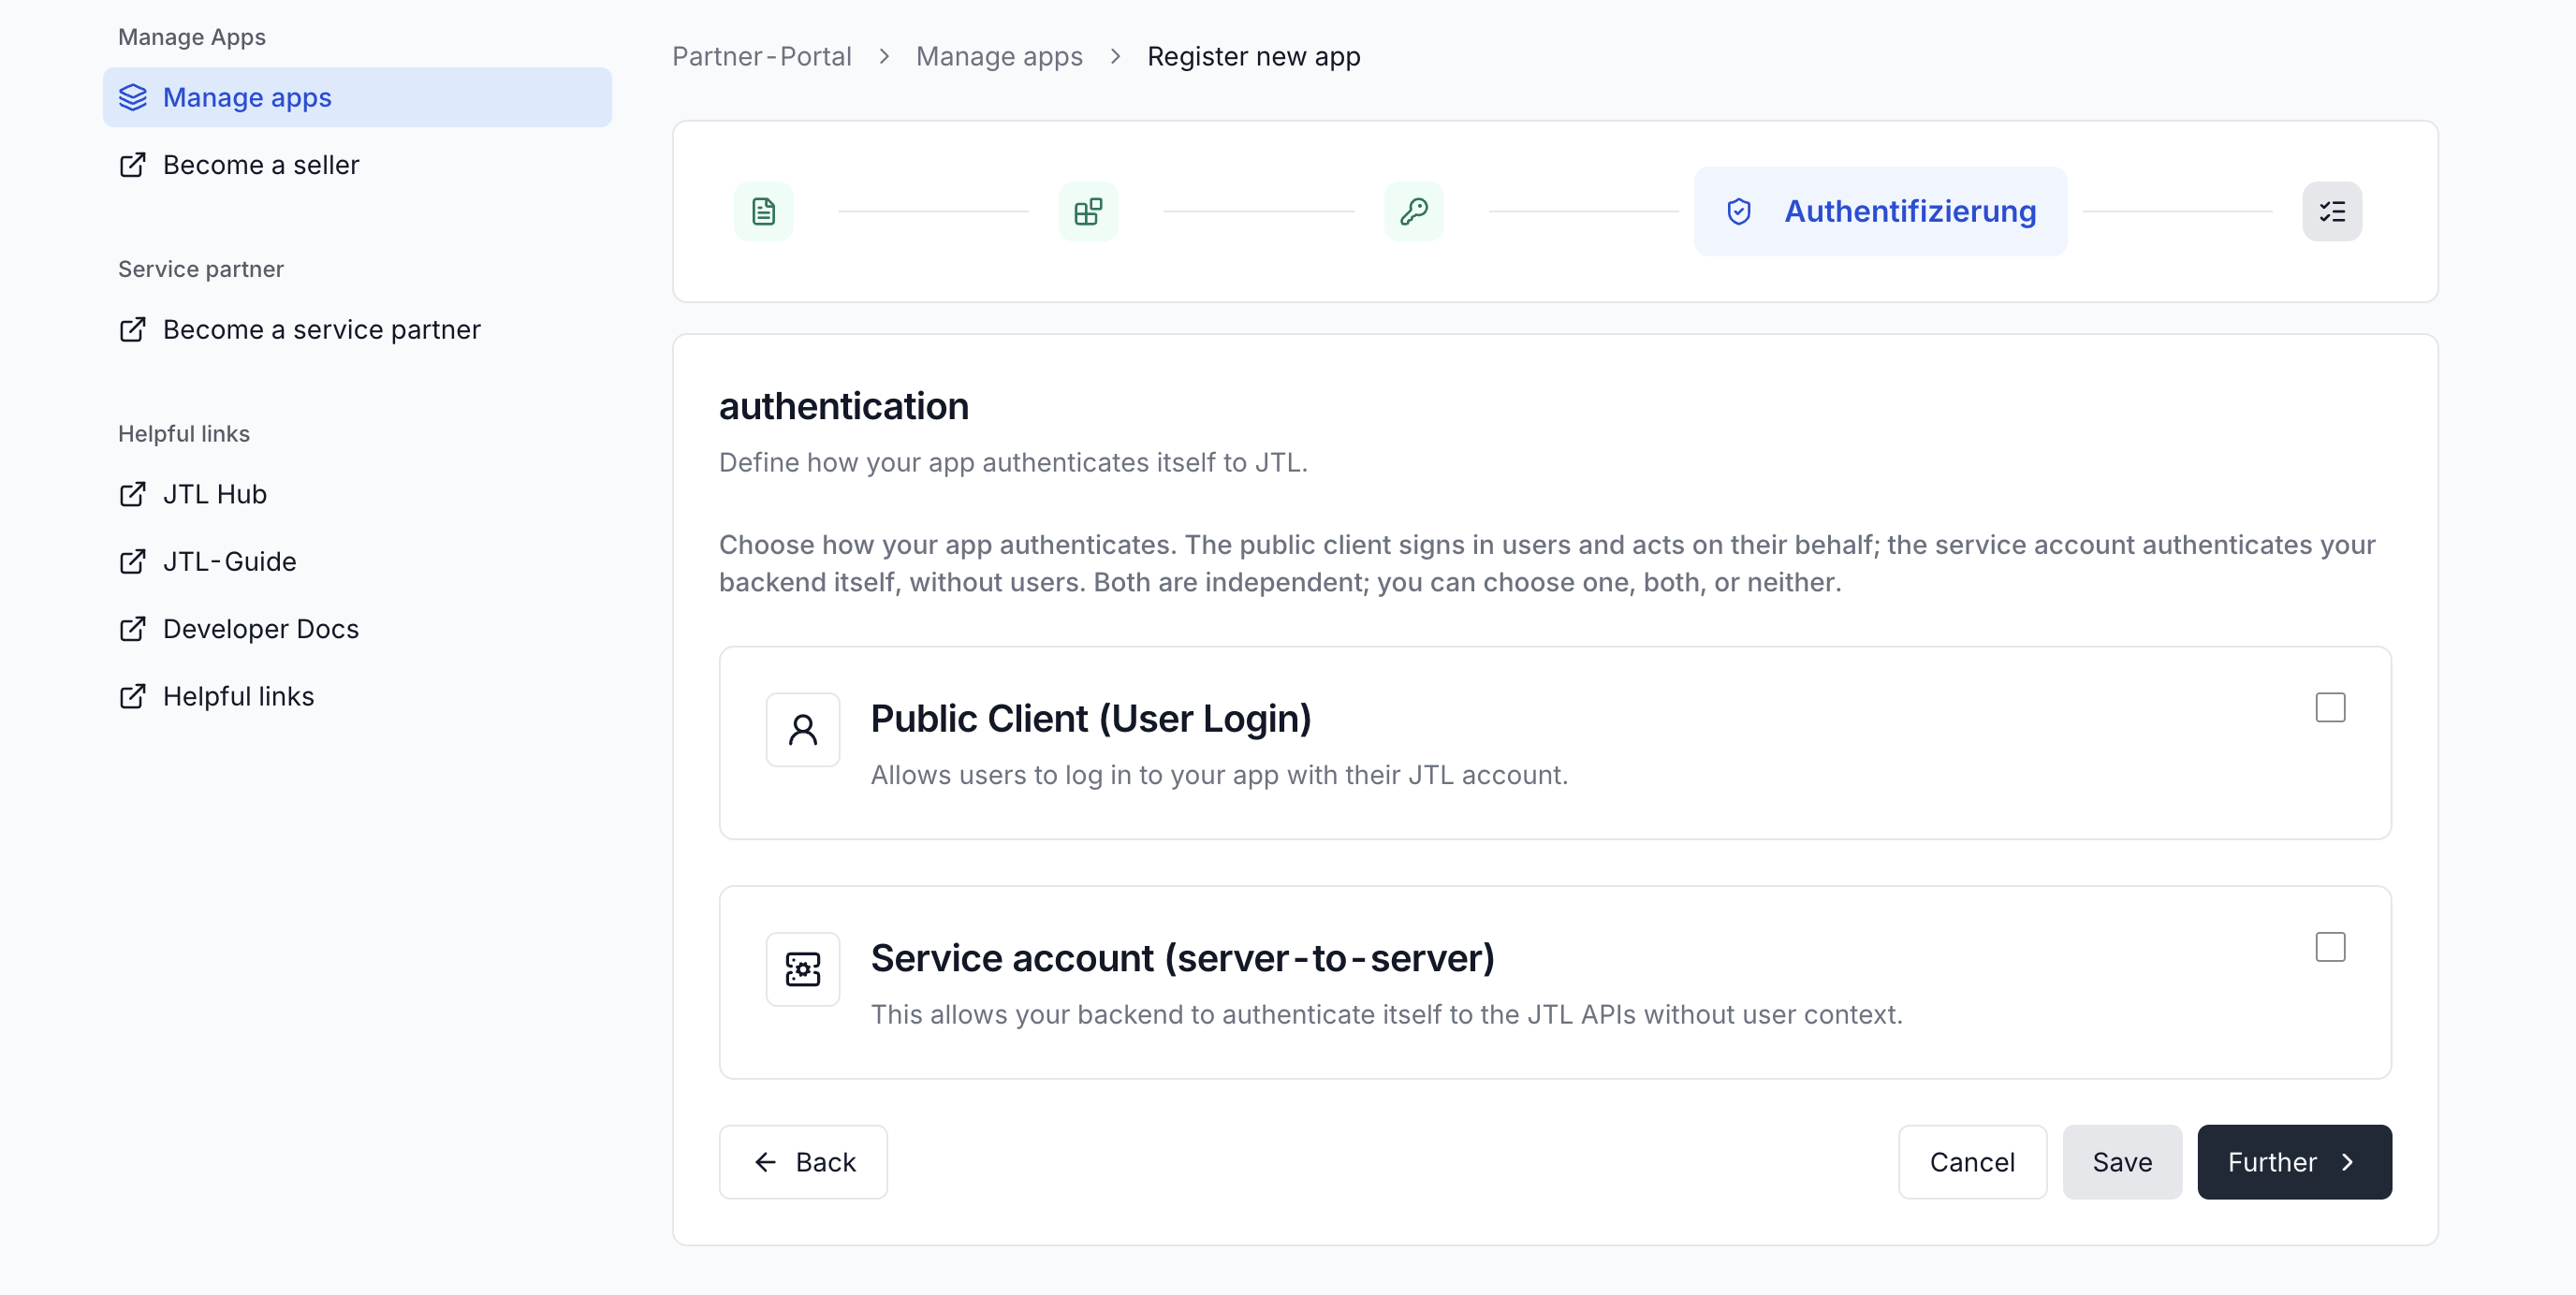This screenshot has height=1295, width=2576.
Task: Click the authentication heading
Action: click(x=844, y=407)
